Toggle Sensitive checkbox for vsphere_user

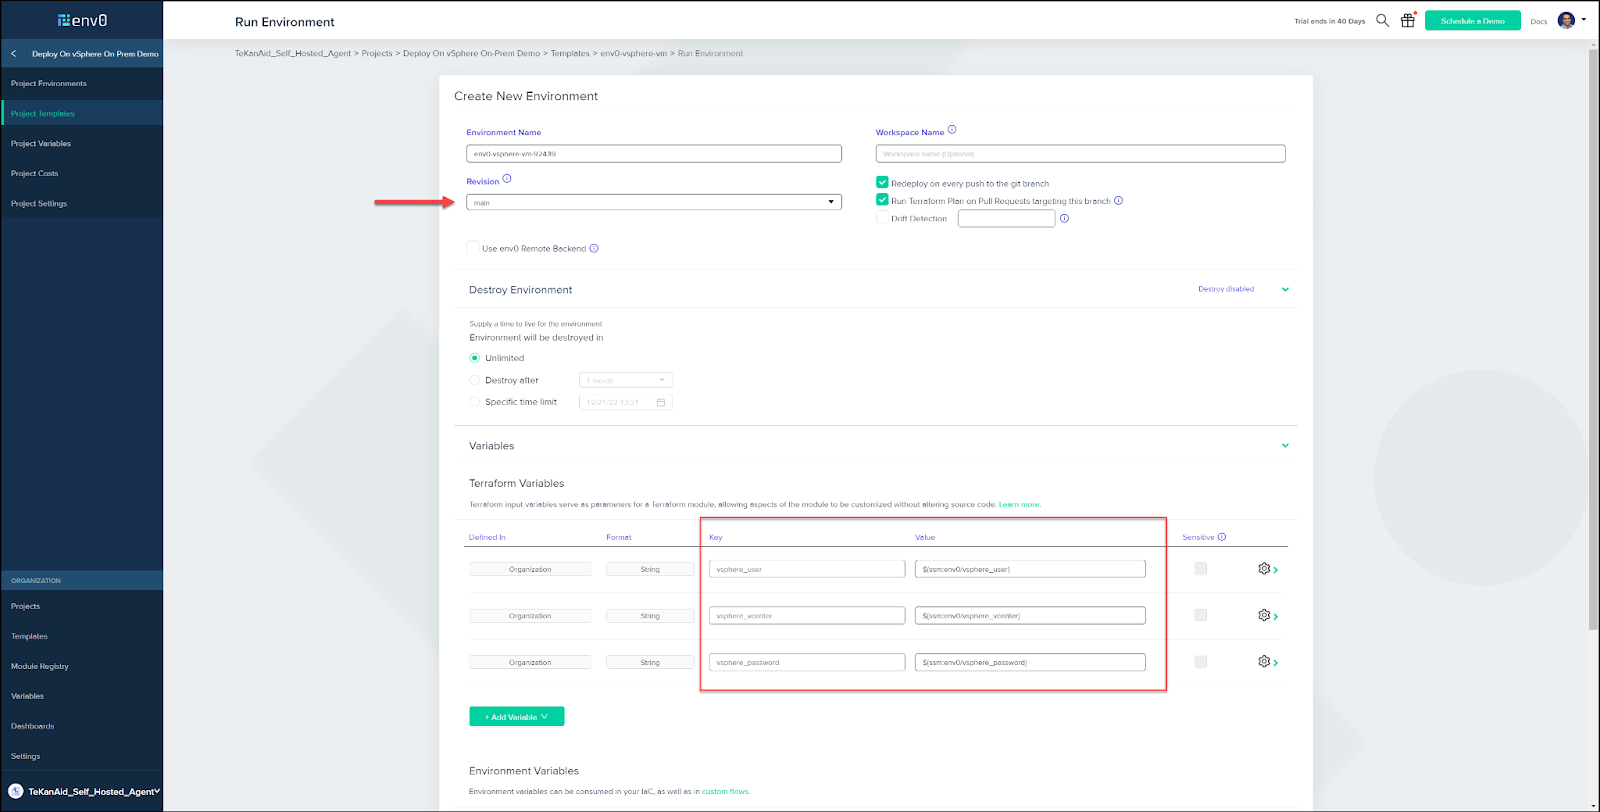tap(1201, 569)
